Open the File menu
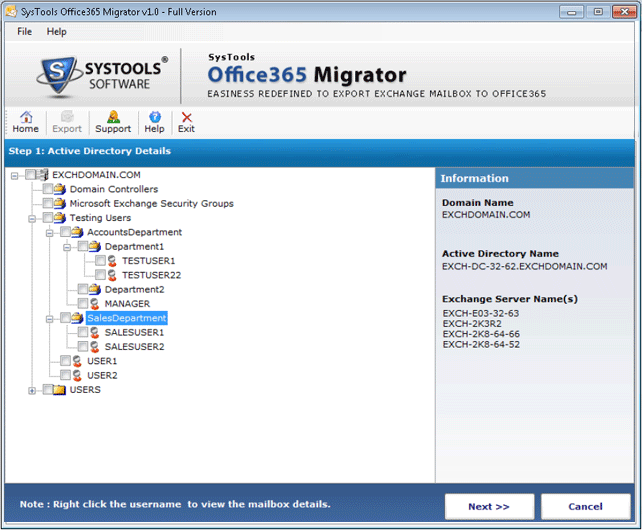Viewport: 642px width, 530px height. pyautogui.click(x=25, y=32)
